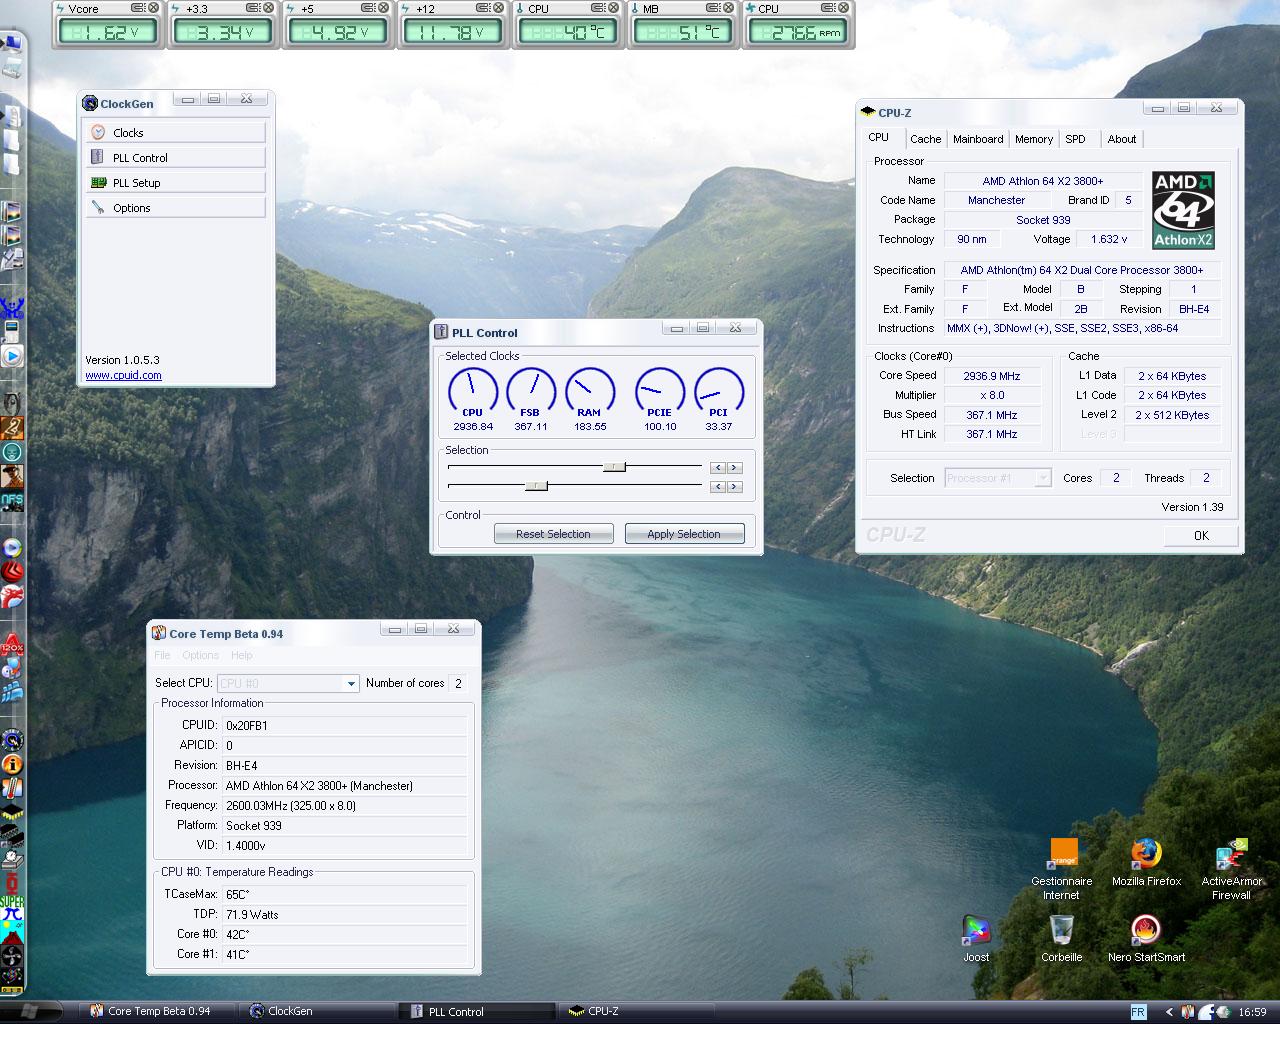
Task: Switch to the CPU tab in CPU-Z
Action: coord(879,138)
